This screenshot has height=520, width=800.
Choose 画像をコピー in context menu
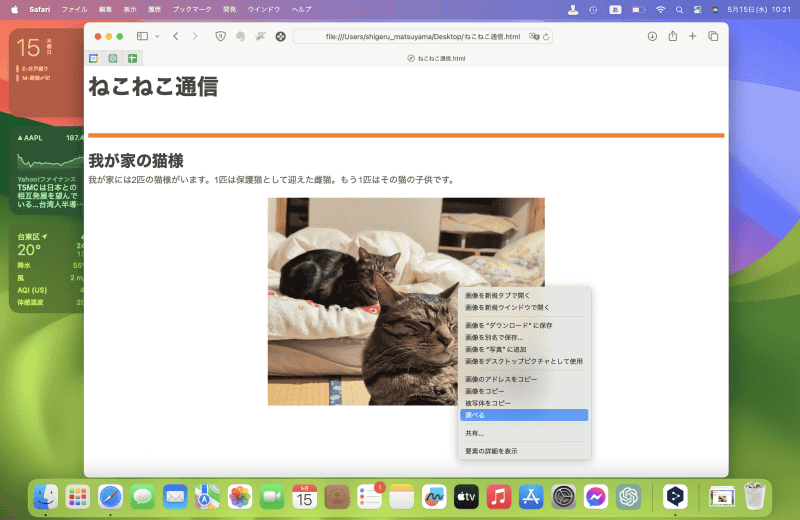coord(524,391)
